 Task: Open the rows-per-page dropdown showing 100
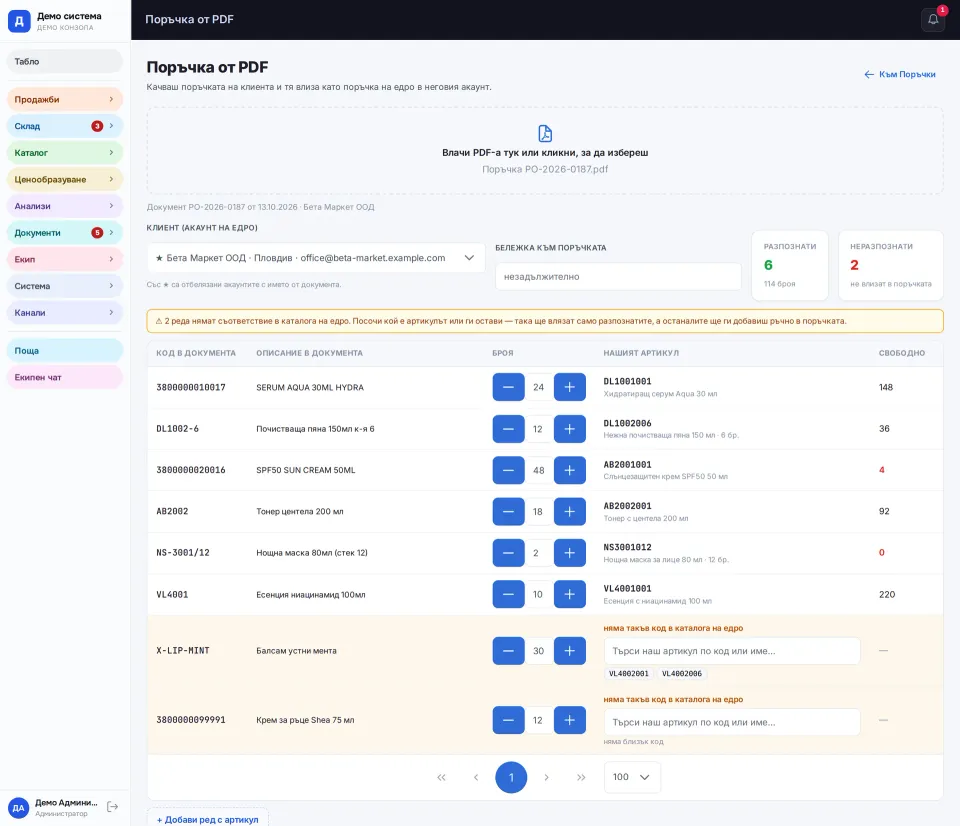pos(632,777)
